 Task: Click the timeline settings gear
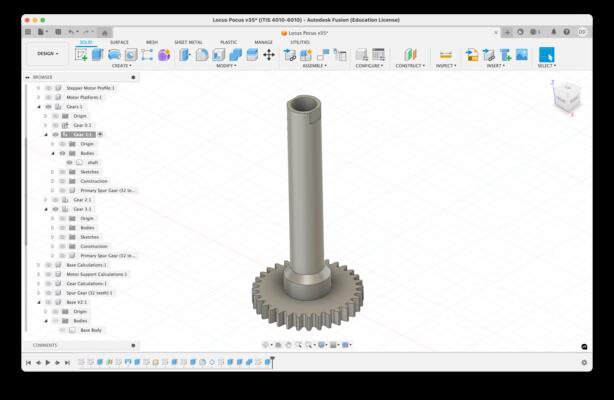[x=584, y=363]
